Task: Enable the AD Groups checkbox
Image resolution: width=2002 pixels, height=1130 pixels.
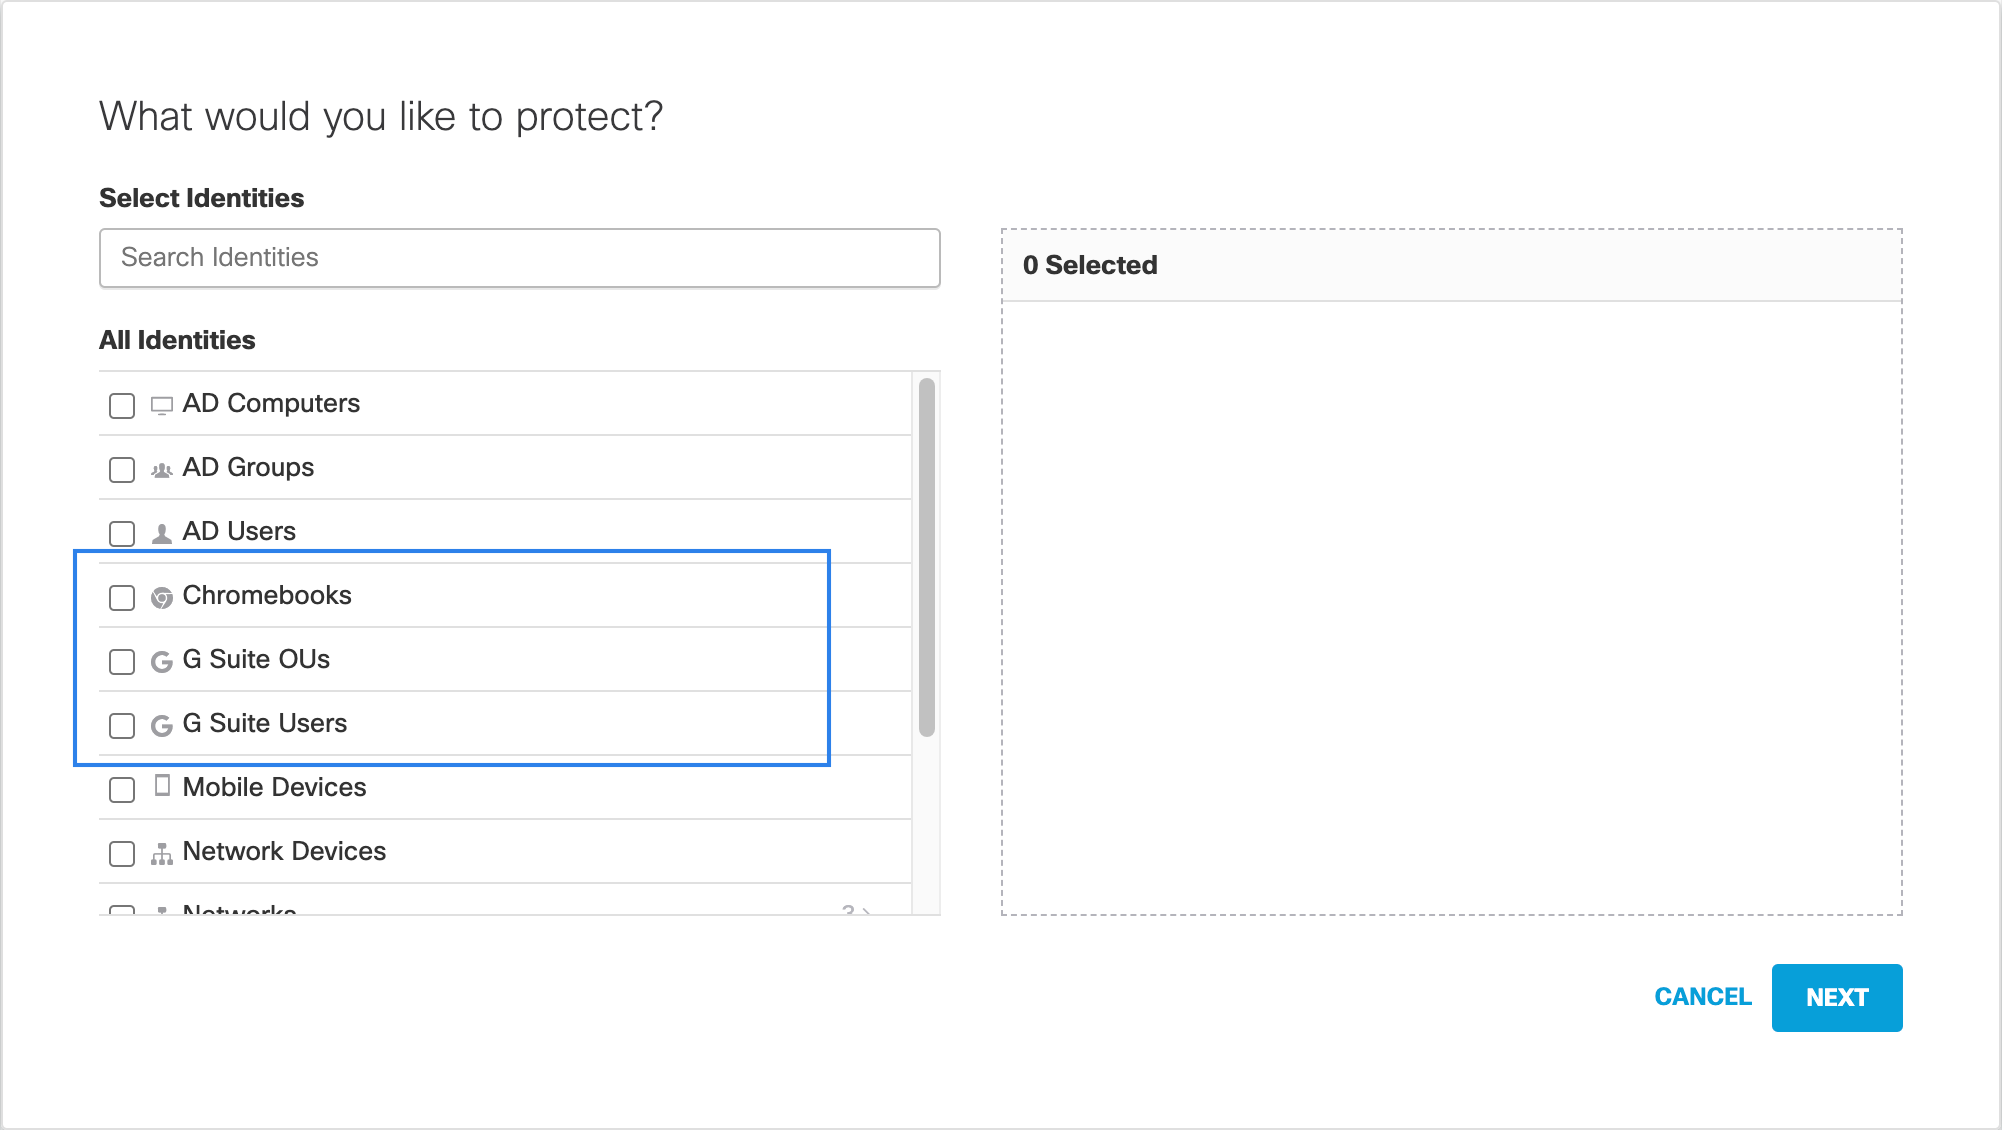Action: click(x=122, y=470)
